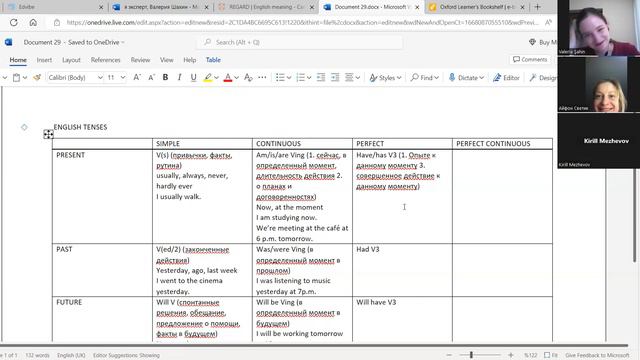Open highlight color dropdown arrow
This screenshot has width=640, height=360.
216,78
